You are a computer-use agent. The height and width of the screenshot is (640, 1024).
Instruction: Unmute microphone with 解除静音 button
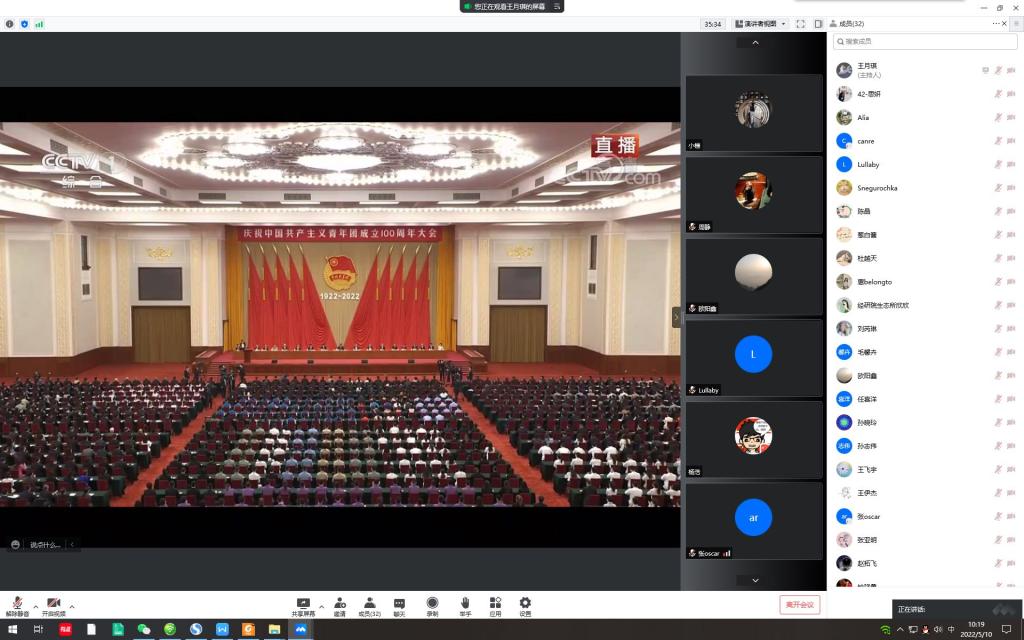pos(17,604)
